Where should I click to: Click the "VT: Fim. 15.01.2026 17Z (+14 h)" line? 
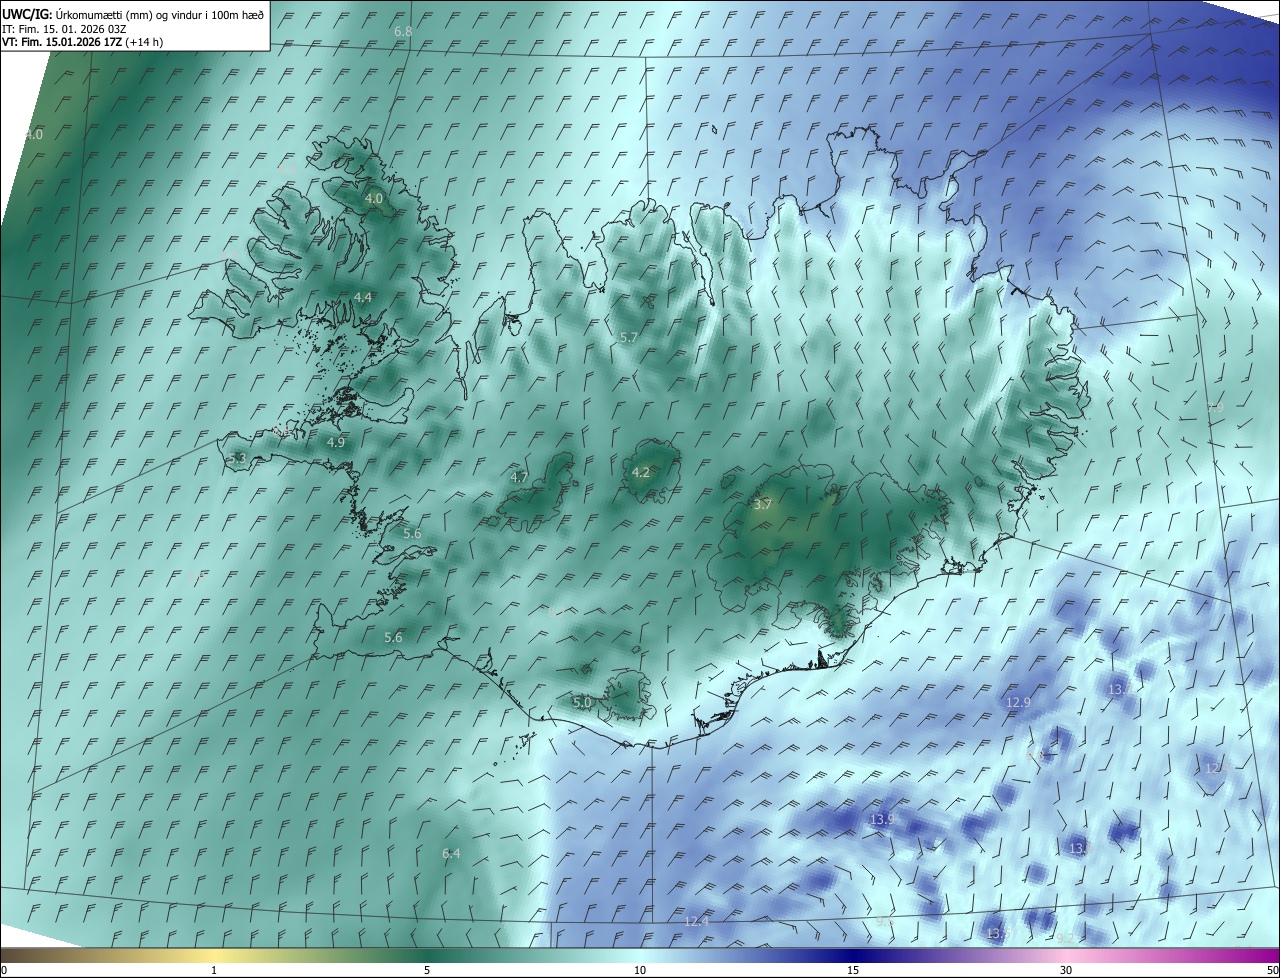coord(83,42)
